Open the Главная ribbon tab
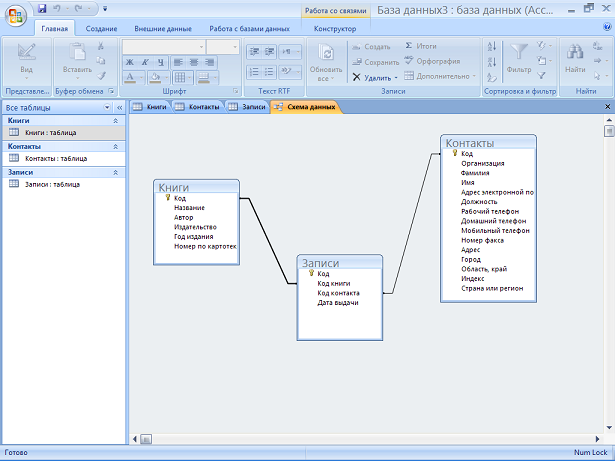Viewport: 615px width, 461px height. point(55,29)
